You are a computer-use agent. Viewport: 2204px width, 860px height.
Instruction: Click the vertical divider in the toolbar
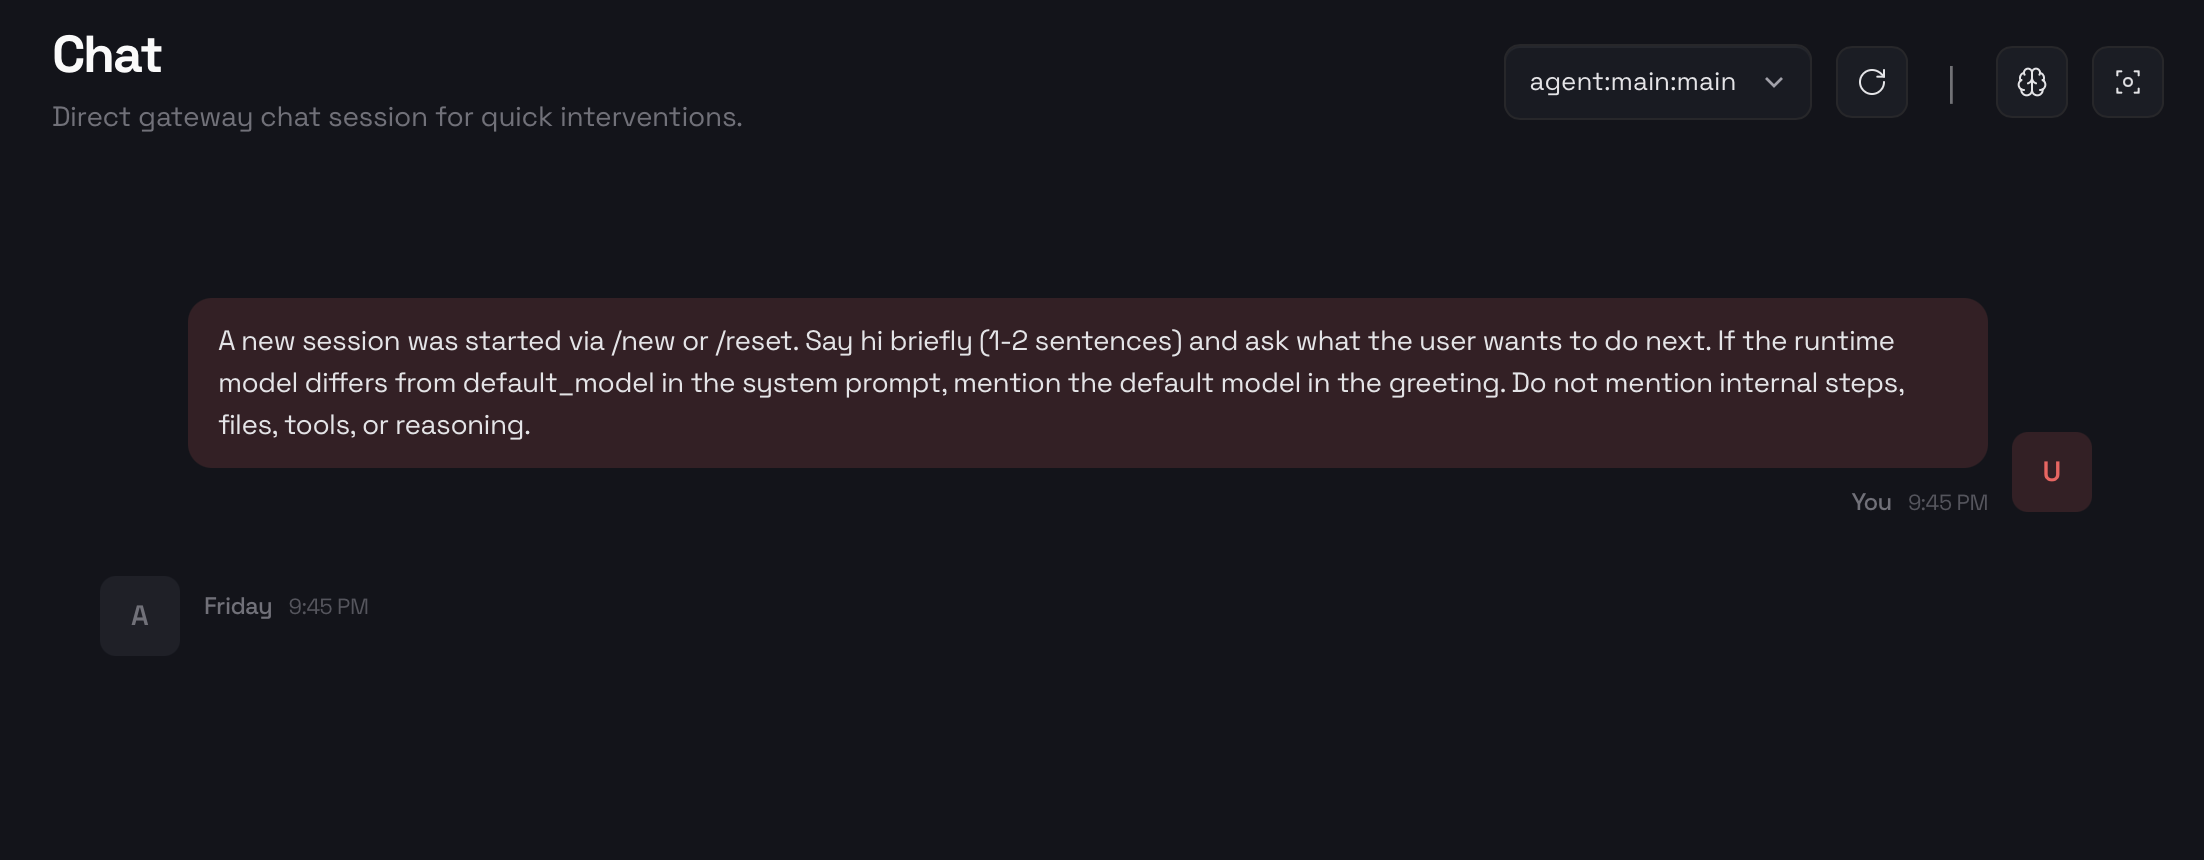1950,84
